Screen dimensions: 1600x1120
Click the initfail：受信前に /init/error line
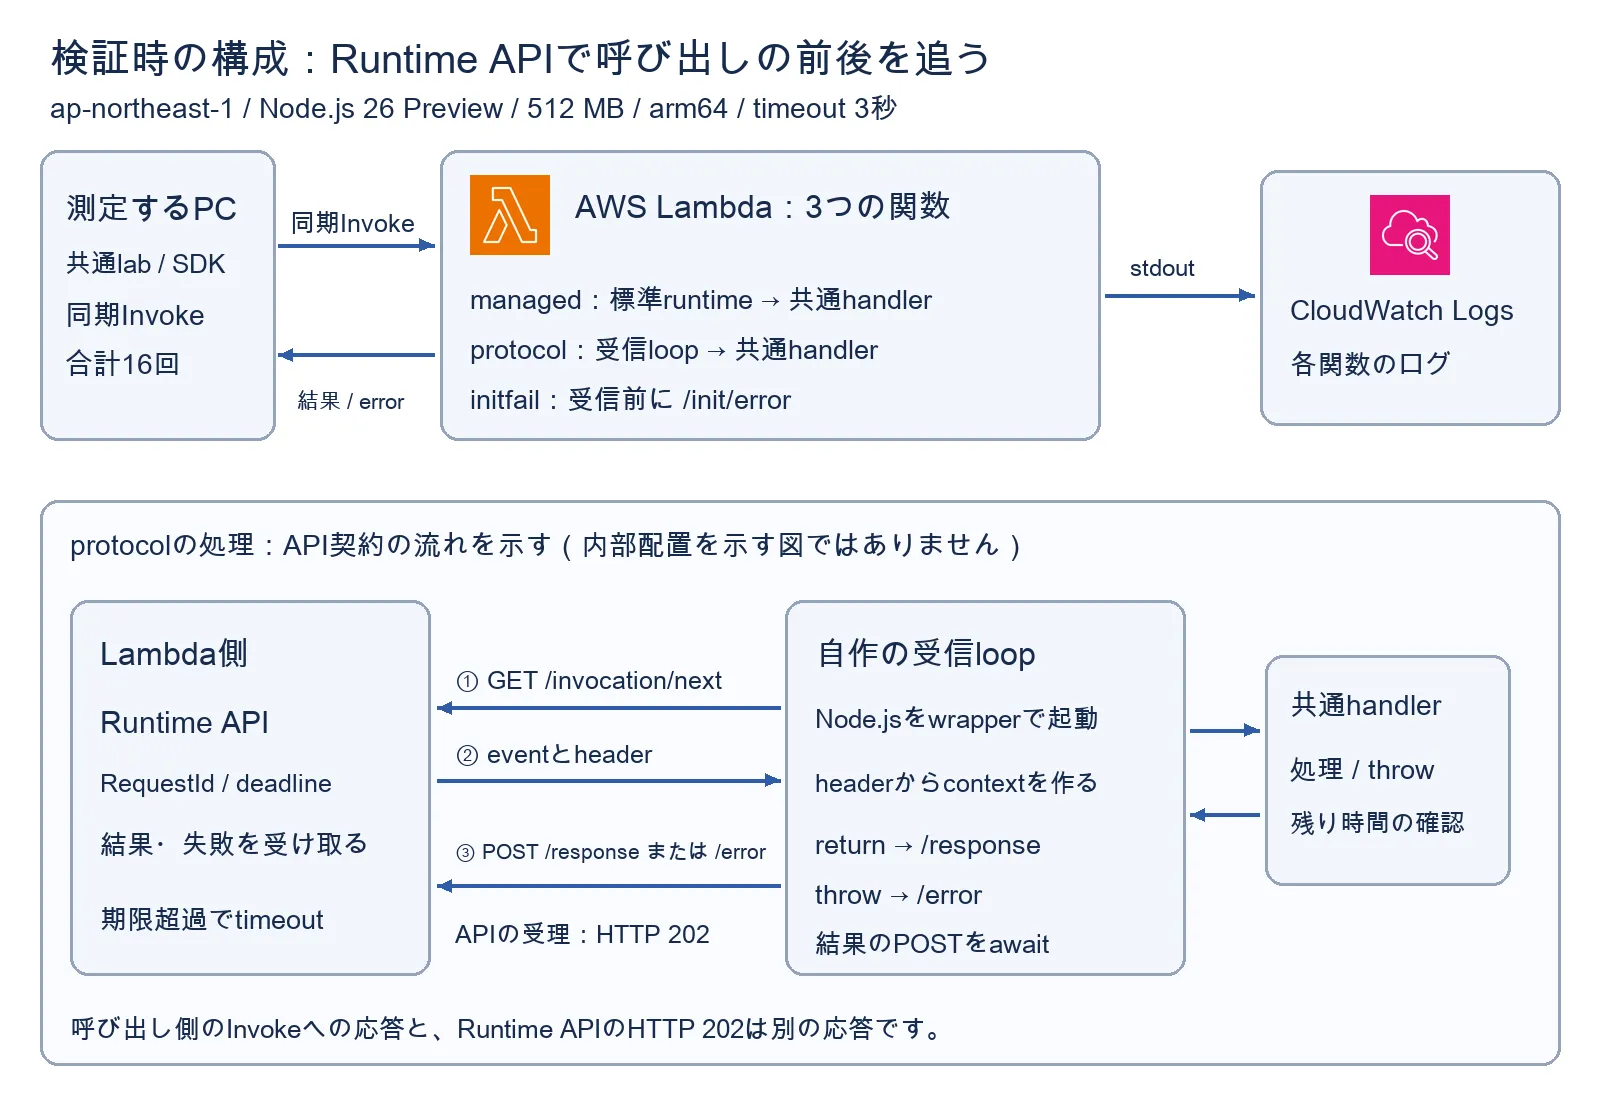click(630, 400)
